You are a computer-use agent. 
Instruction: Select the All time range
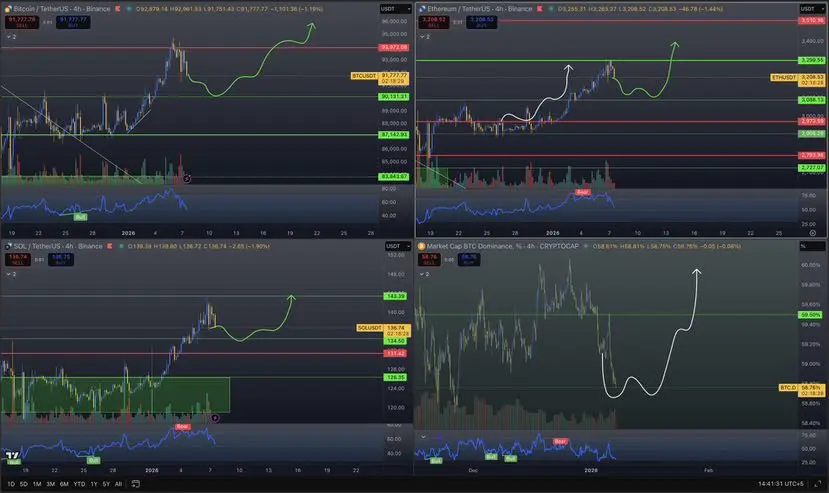point(118,484)
